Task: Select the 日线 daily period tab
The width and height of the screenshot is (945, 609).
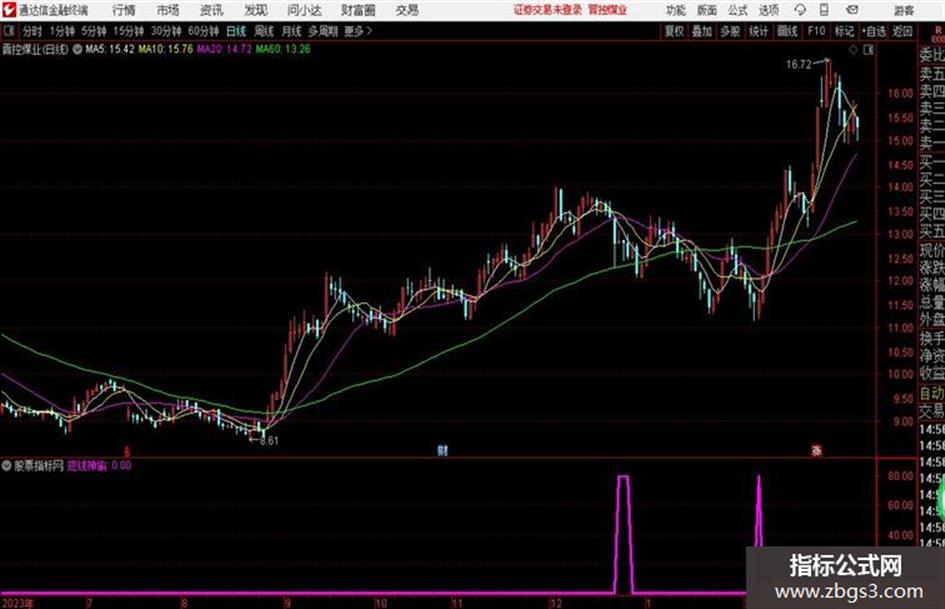Action: [x=236, y=31]
